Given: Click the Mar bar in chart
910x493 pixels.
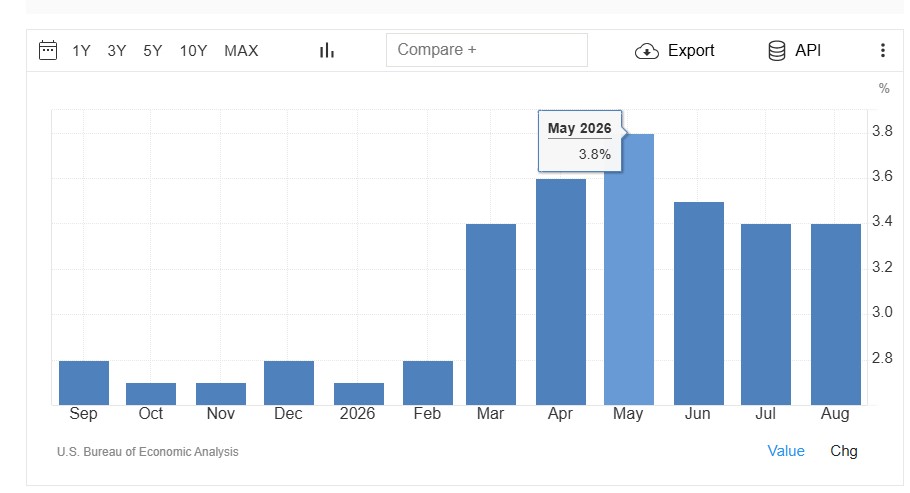Looking at the screenshot, I should [491, 314].
